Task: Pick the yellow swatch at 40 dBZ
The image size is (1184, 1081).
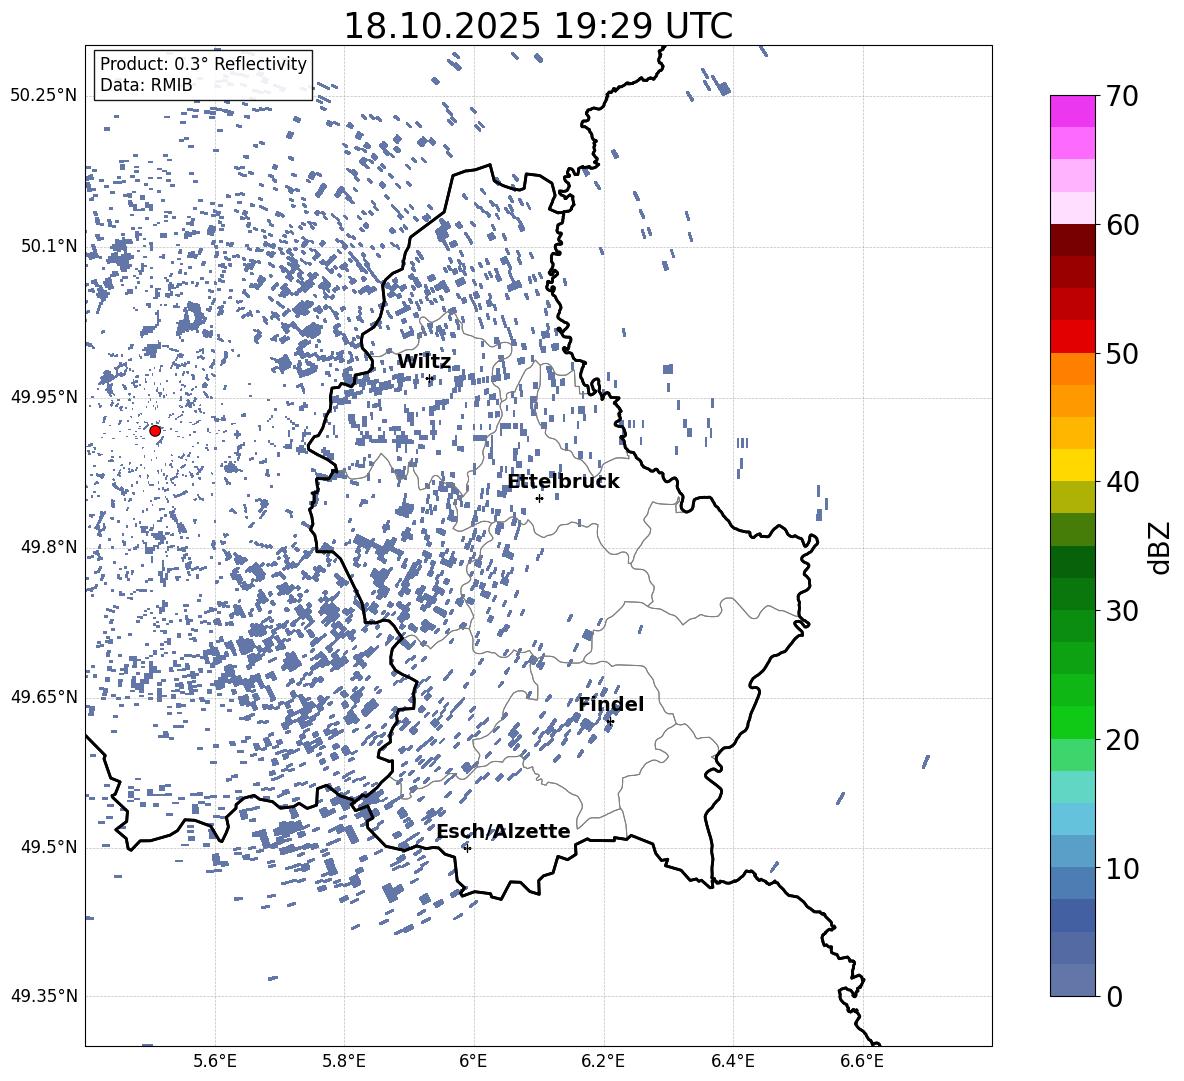Action: point(1073,465)
